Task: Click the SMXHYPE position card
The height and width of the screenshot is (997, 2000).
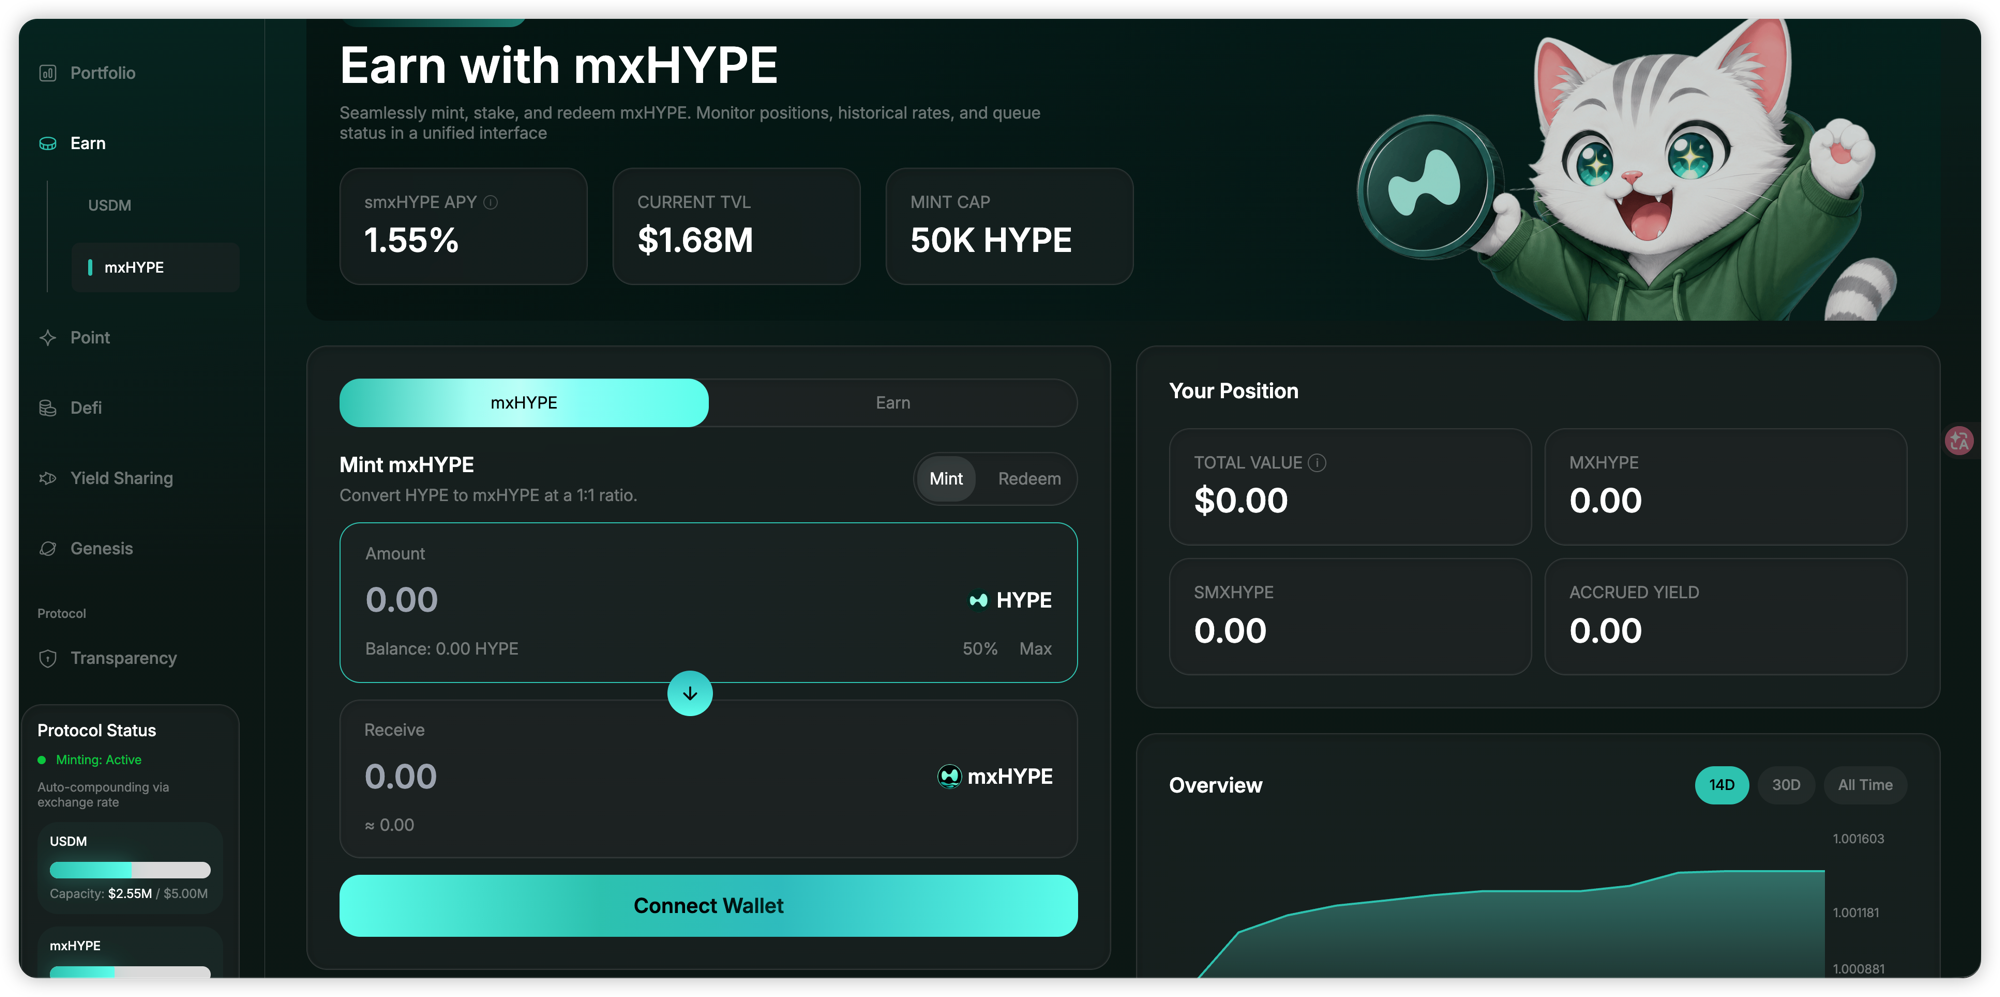Action: 1350,617
